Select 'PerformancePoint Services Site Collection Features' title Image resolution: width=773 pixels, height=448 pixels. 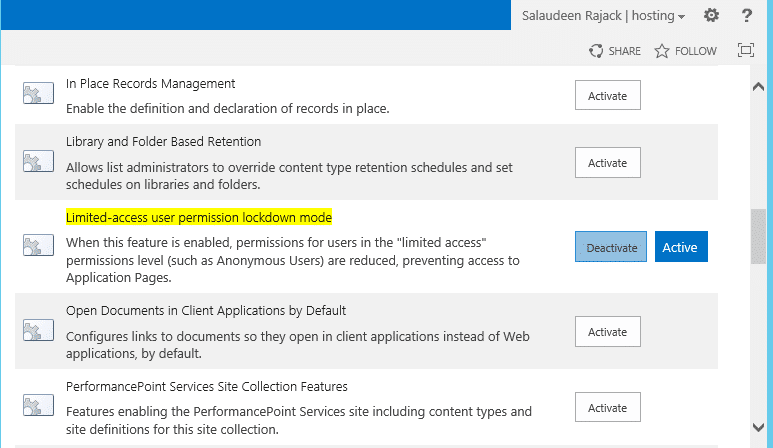(x=207, y=386)
